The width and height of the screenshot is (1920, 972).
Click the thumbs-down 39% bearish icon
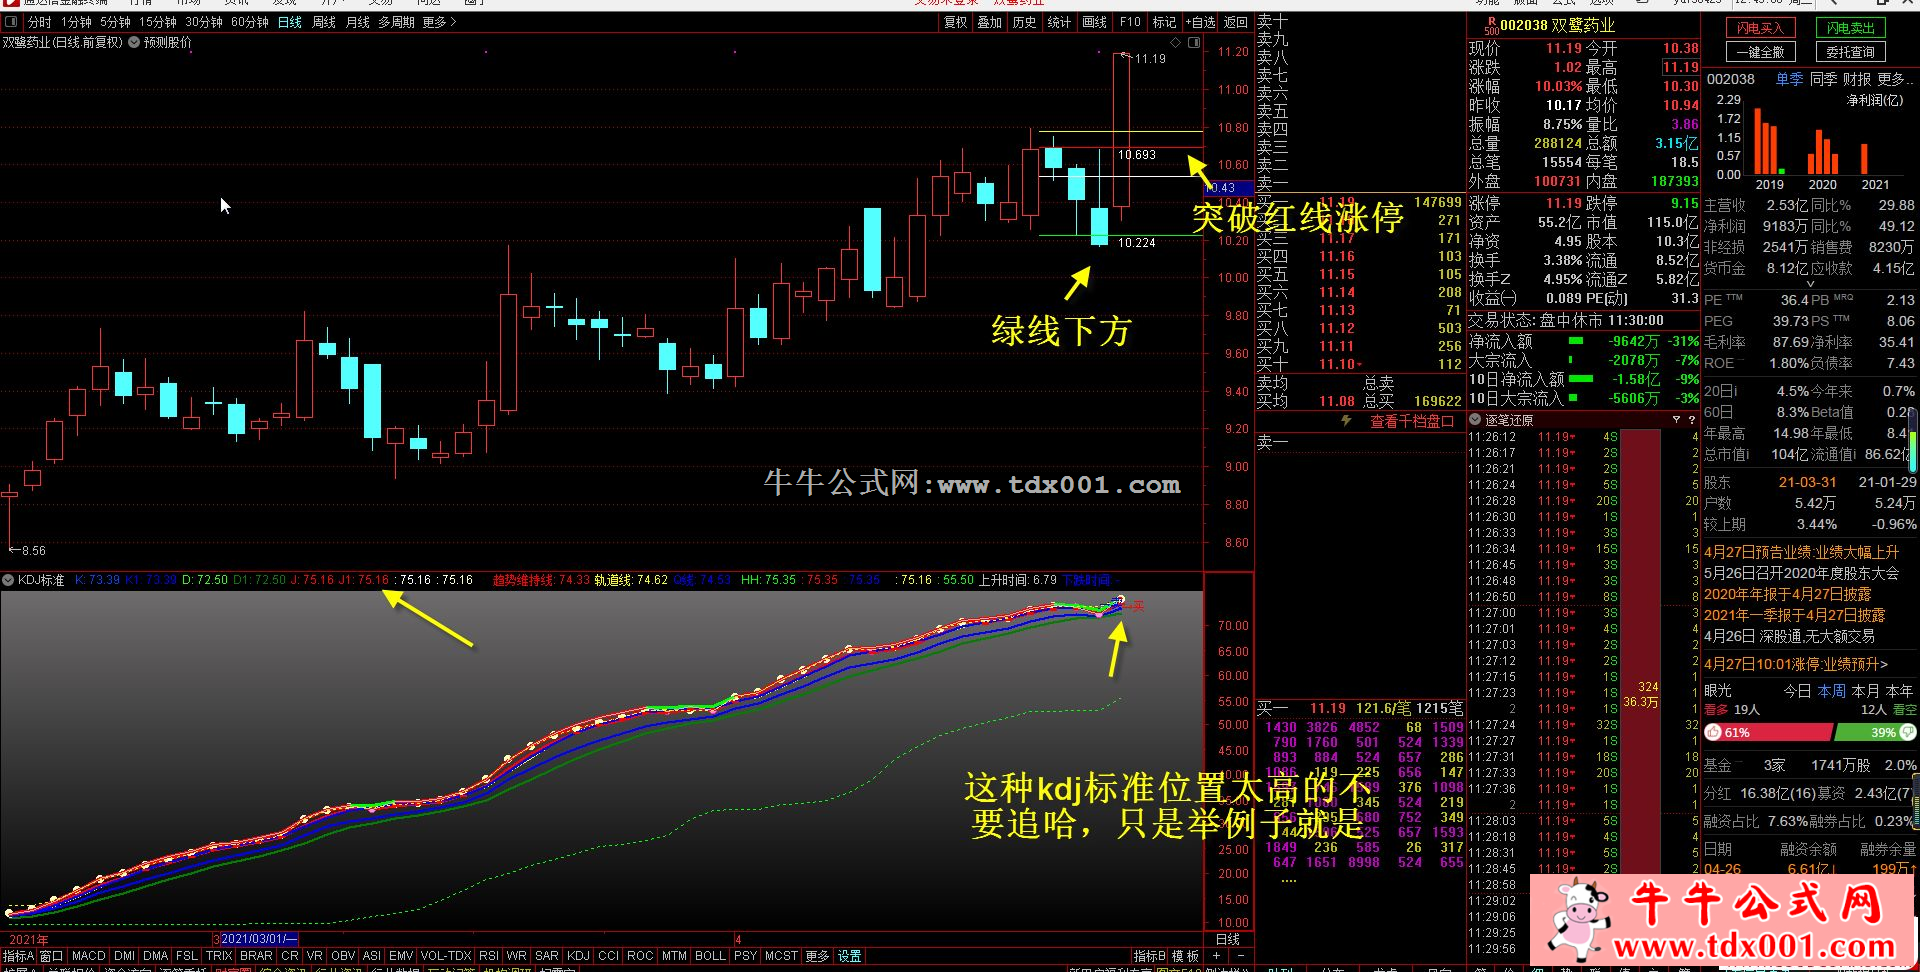click(1908, 733)
